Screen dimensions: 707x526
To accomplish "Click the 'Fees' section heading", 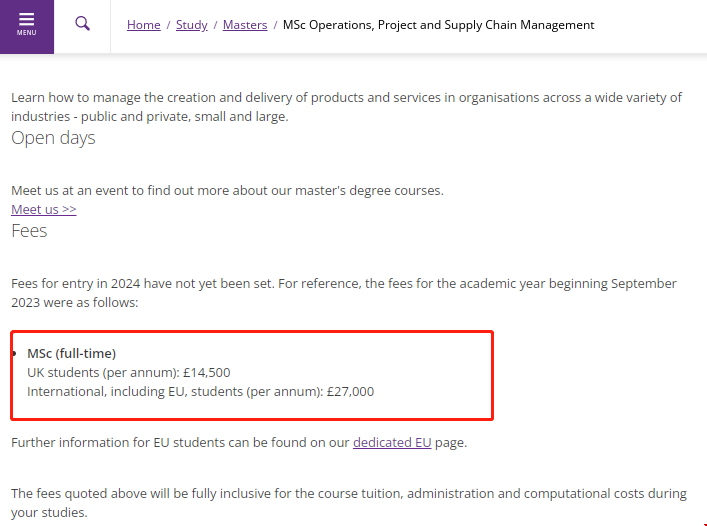I will 29,231.
